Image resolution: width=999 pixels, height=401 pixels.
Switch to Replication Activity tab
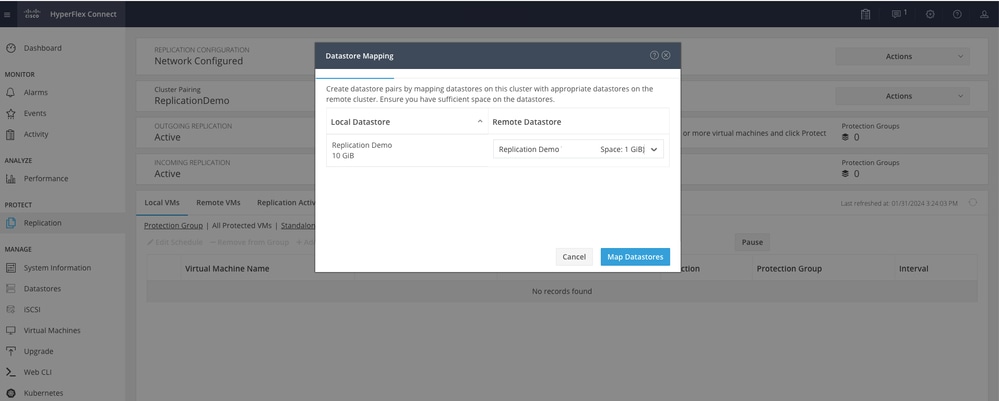point(286,203)
